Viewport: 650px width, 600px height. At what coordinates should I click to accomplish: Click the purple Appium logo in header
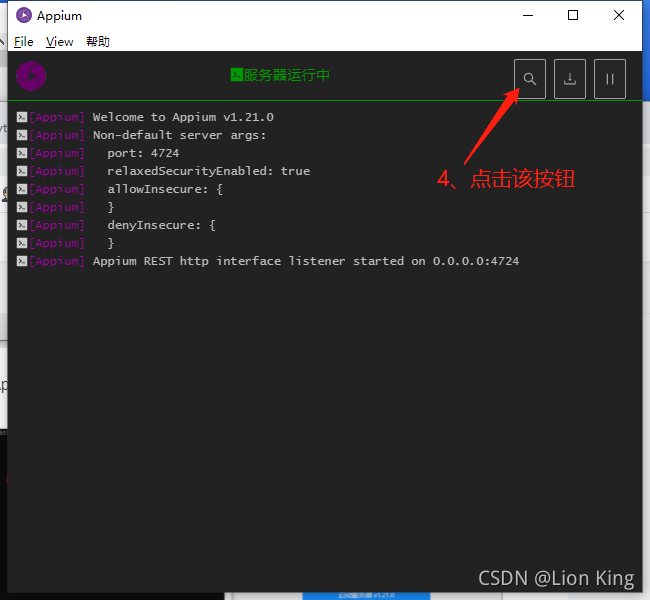click(x=31, y=76)
